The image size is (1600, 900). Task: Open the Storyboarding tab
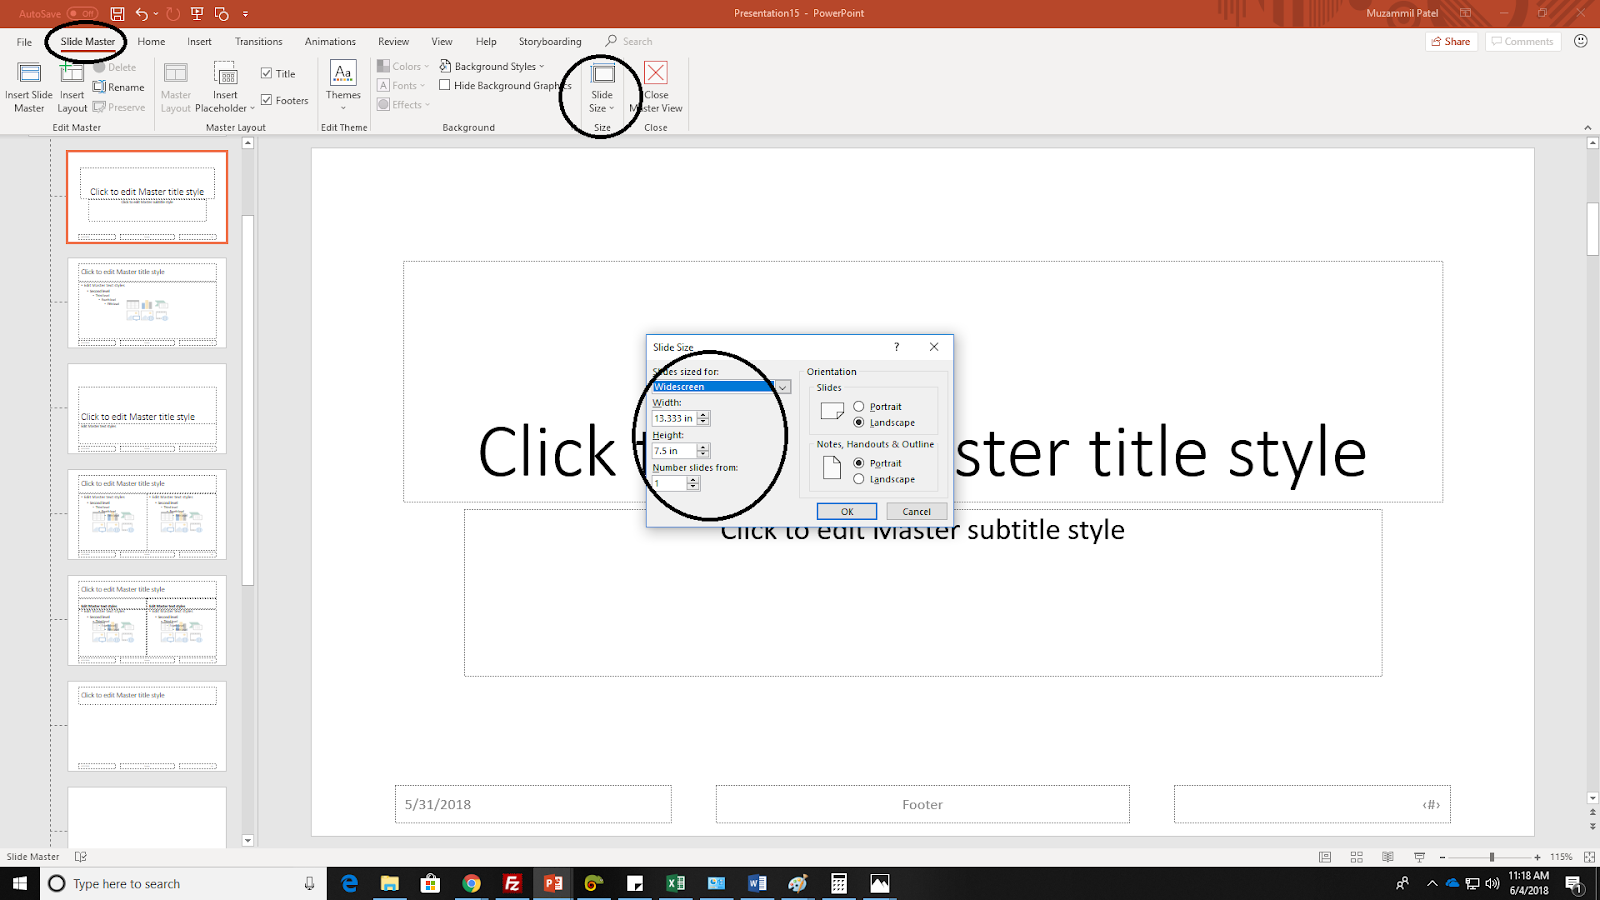click(550, 42)
